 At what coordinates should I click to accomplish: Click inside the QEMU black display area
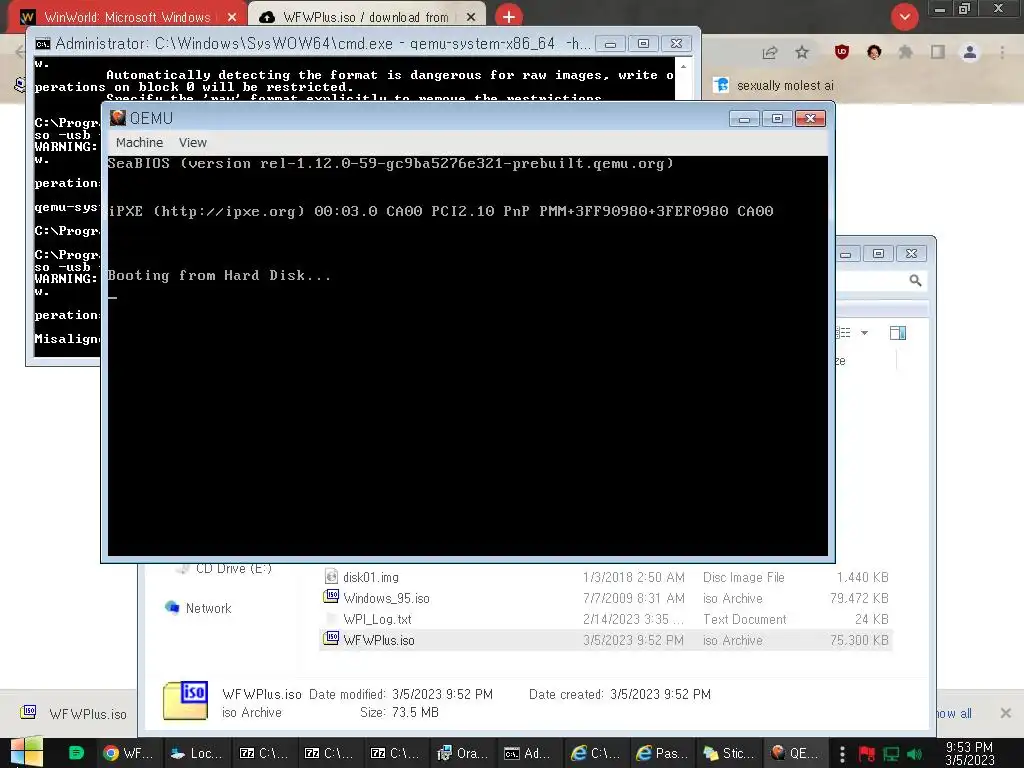468,355
